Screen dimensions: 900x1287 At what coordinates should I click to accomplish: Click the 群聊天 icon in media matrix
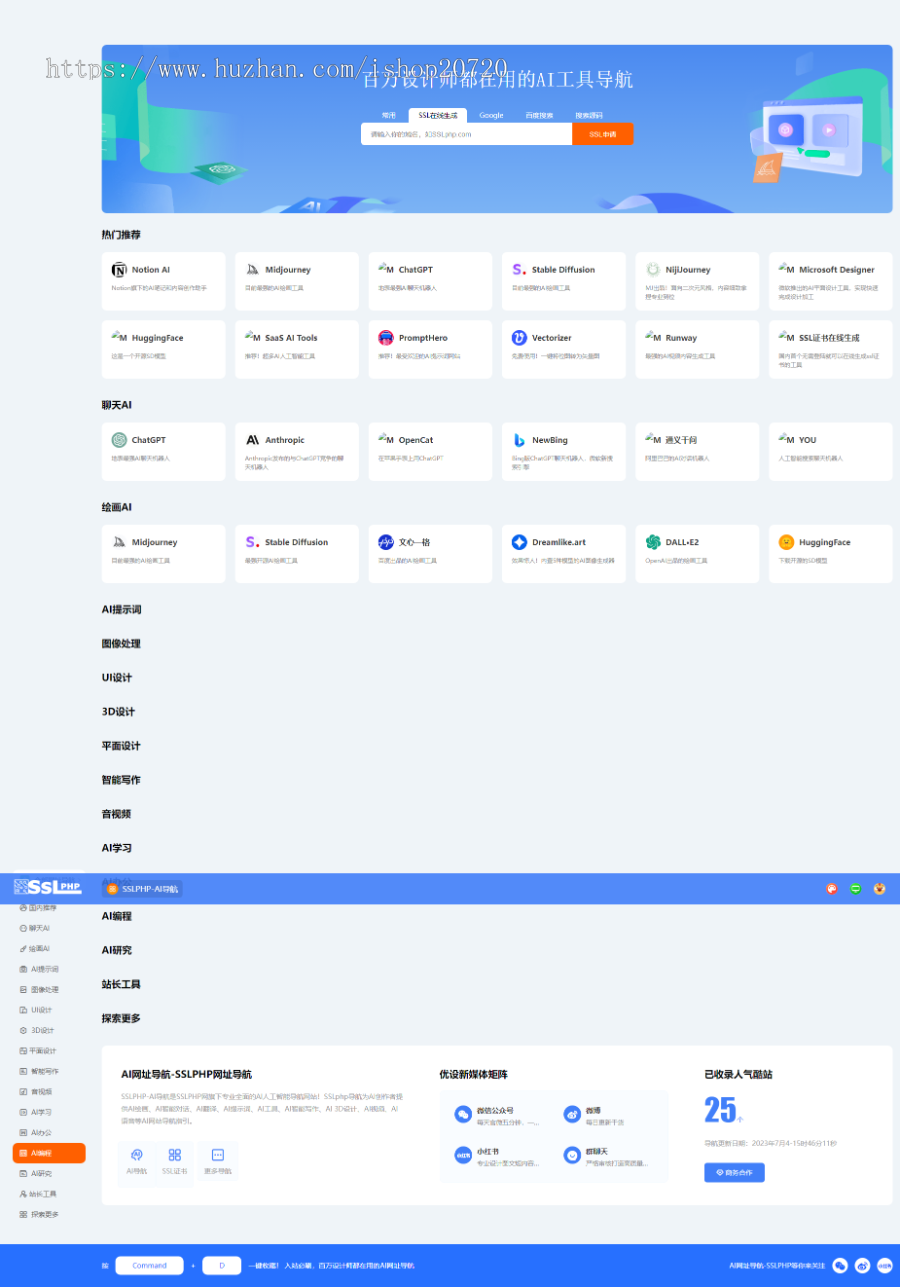[572, 1155]
